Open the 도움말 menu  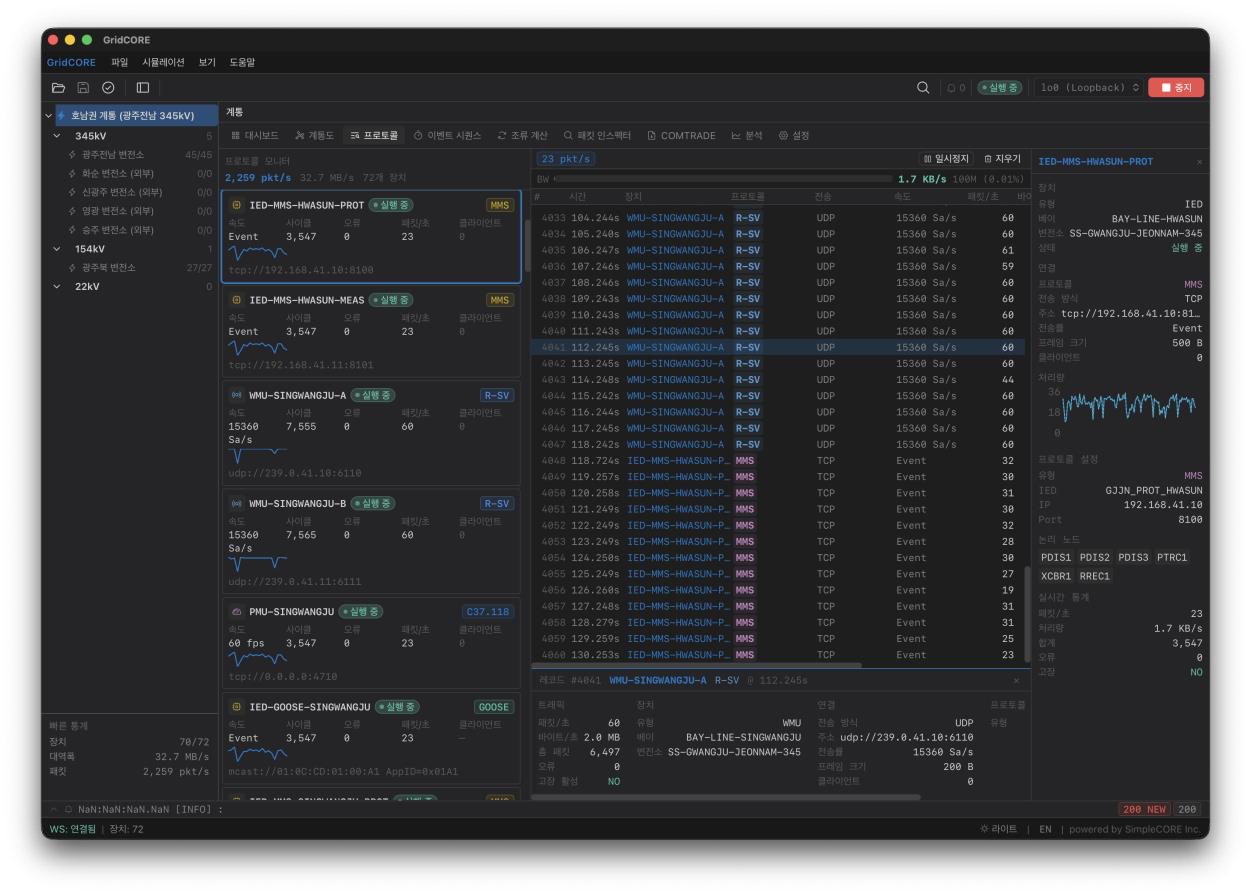(x=243, y=62)
